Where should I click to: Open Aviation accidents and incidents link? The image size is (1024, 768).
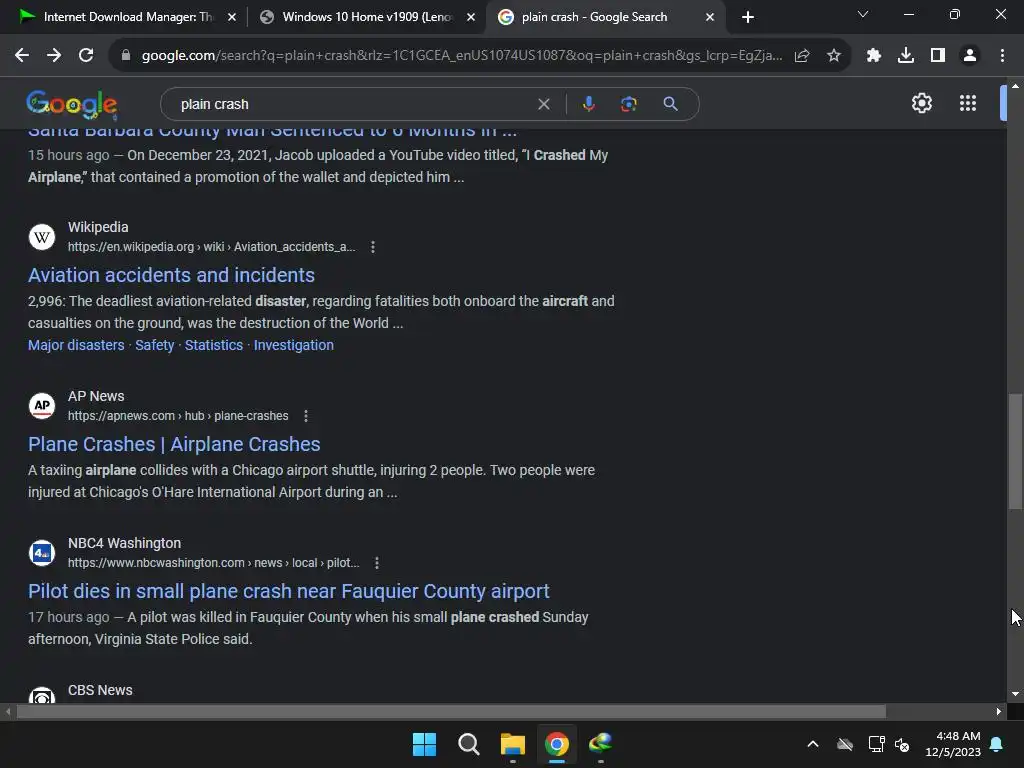click(x=171, y=275)
